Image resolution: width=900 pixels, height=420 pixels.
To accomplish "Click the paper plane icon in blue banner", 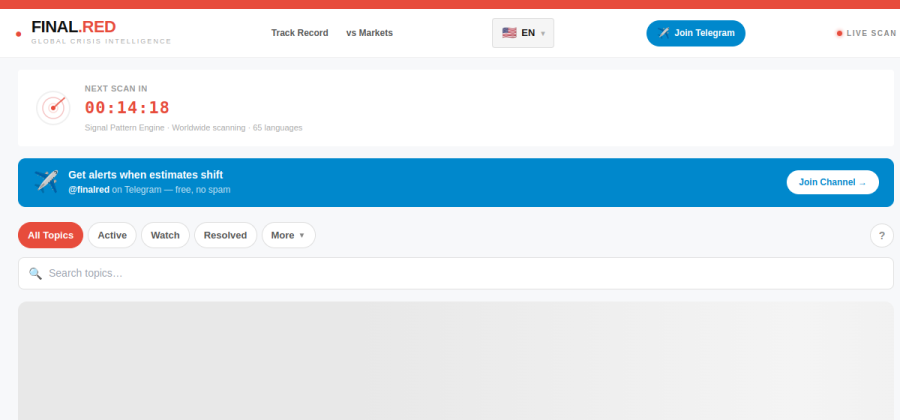I will [46, 181].
